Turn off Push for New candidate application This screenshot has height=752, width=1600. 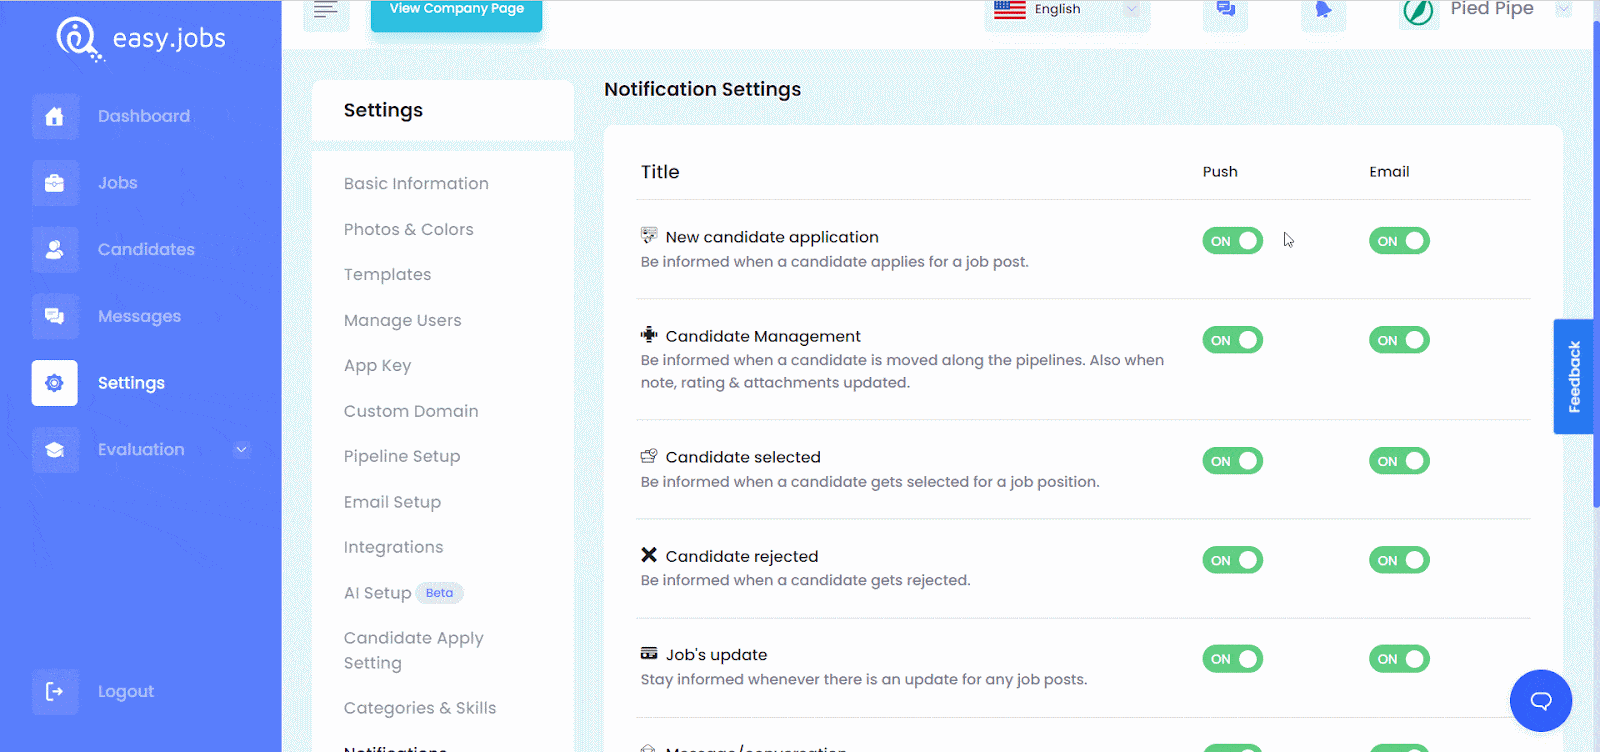(x=1233, y=241)
